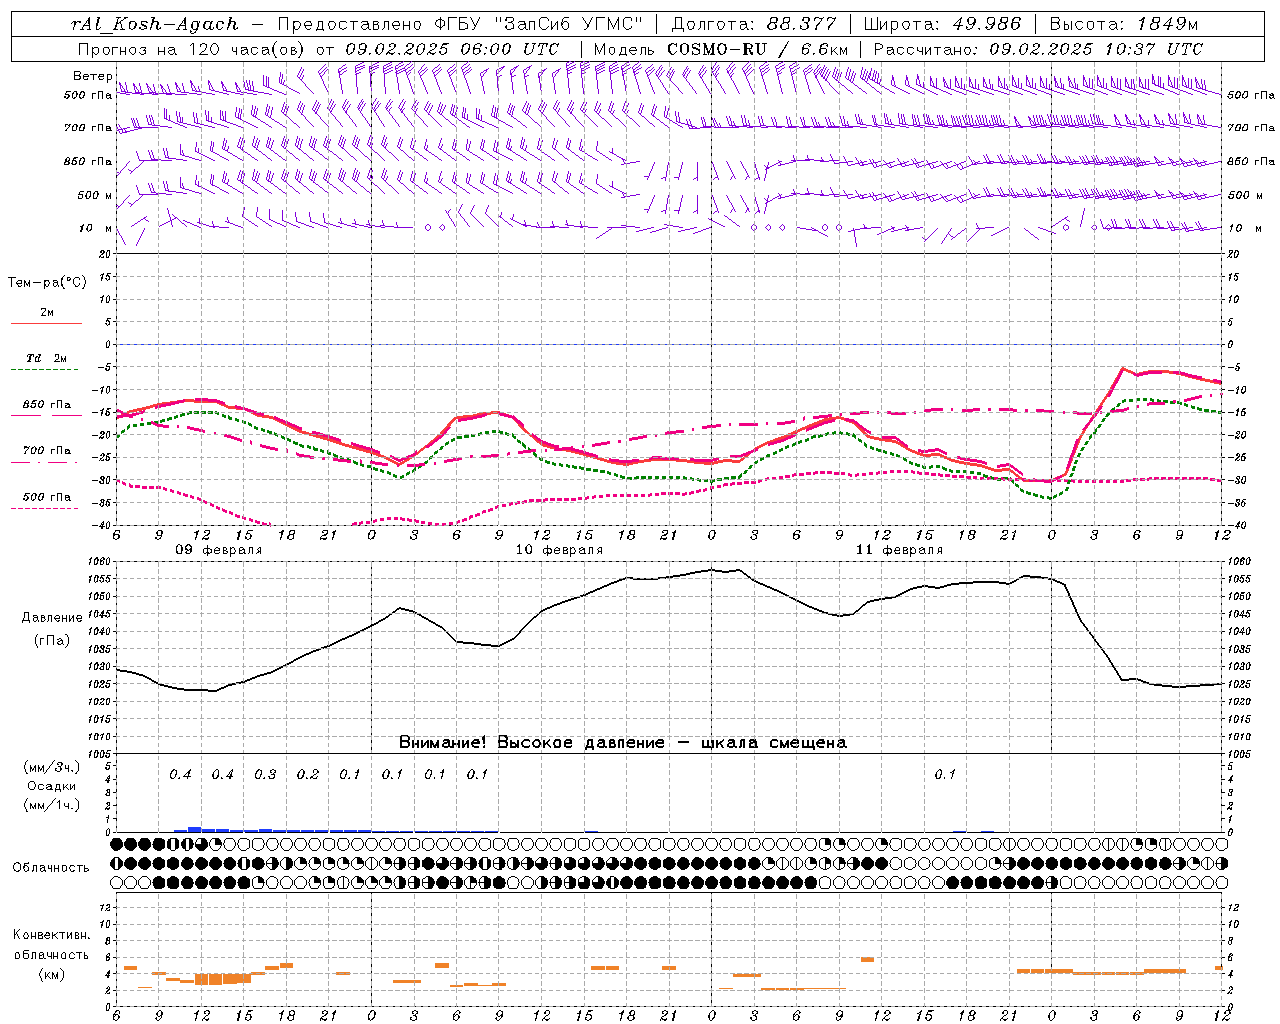
Task: Select the Облачность cloud cover label
Action: point(51,868)
